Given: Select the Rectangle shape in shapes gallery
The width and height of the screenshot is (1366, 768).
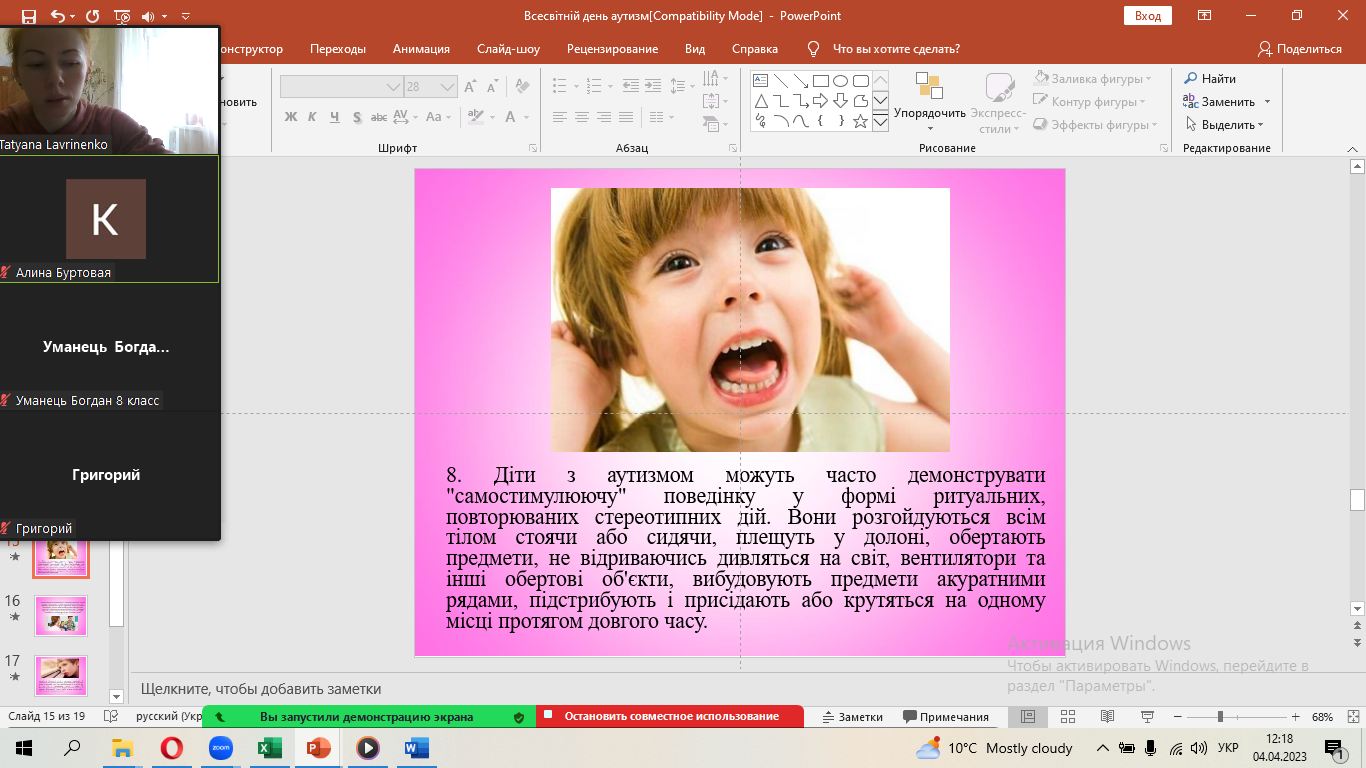Looking at the screenshot, I should point(820,81).
